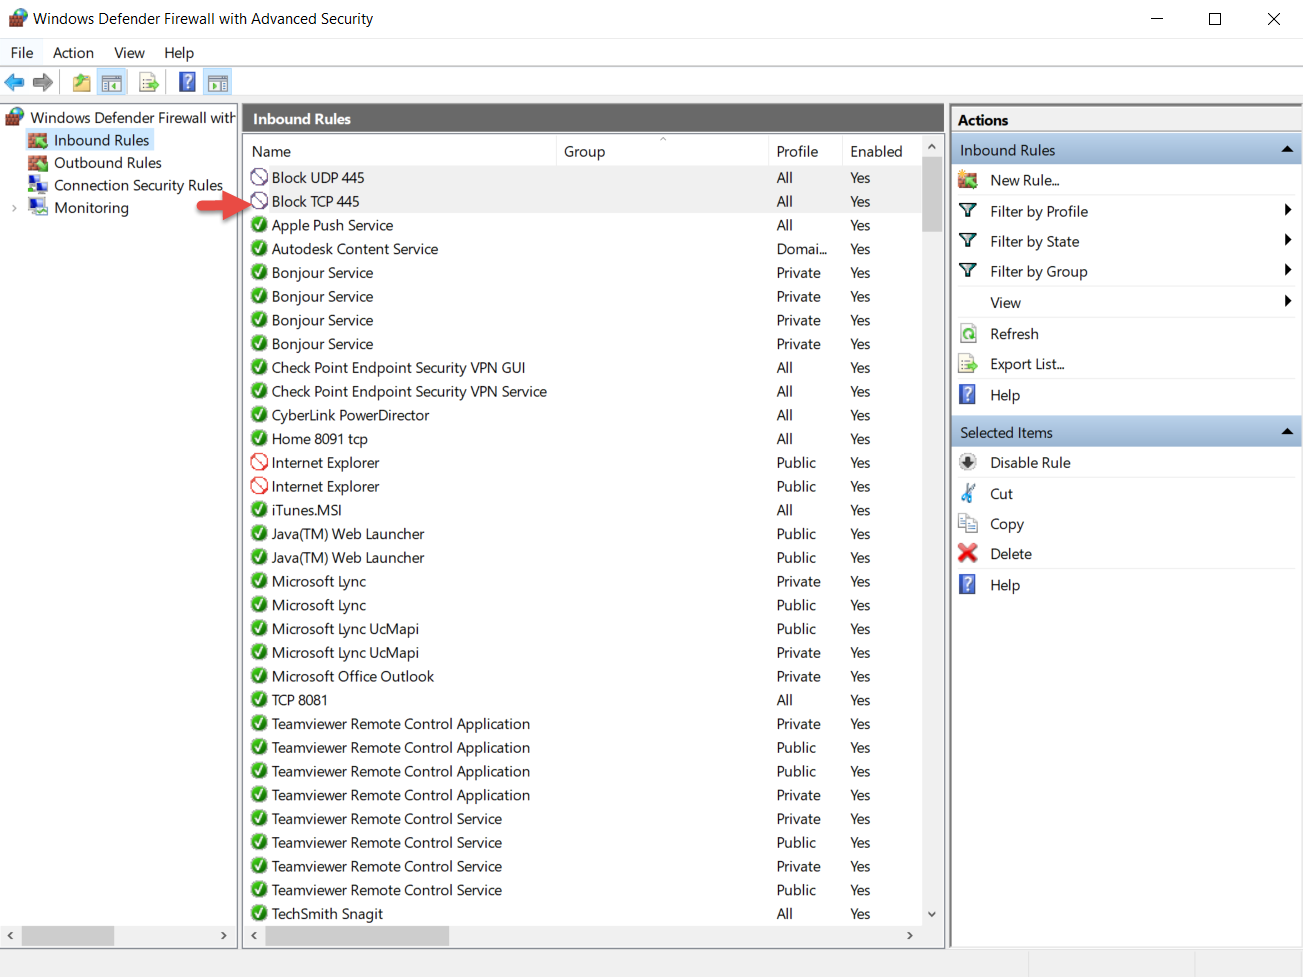Screen dimensions: 1303x977
Task: Open the Action menu
Action: click(x=73, y=53)
